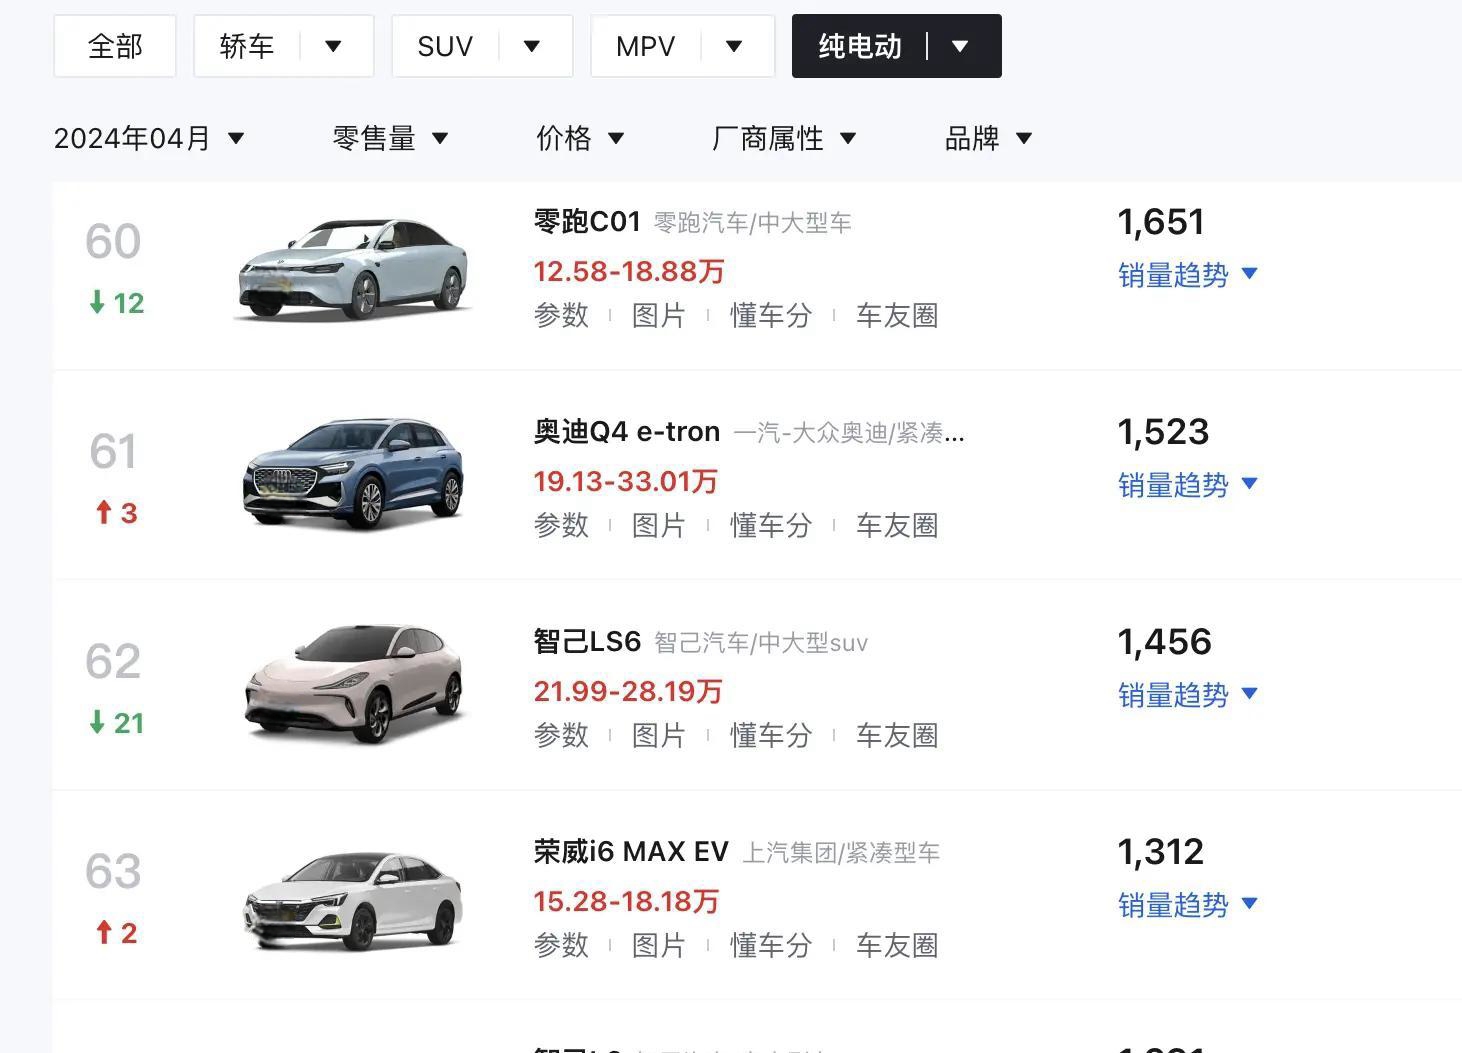Change the 2024年04月 date filter
Screen dimensions: 1462x1053
149,138
